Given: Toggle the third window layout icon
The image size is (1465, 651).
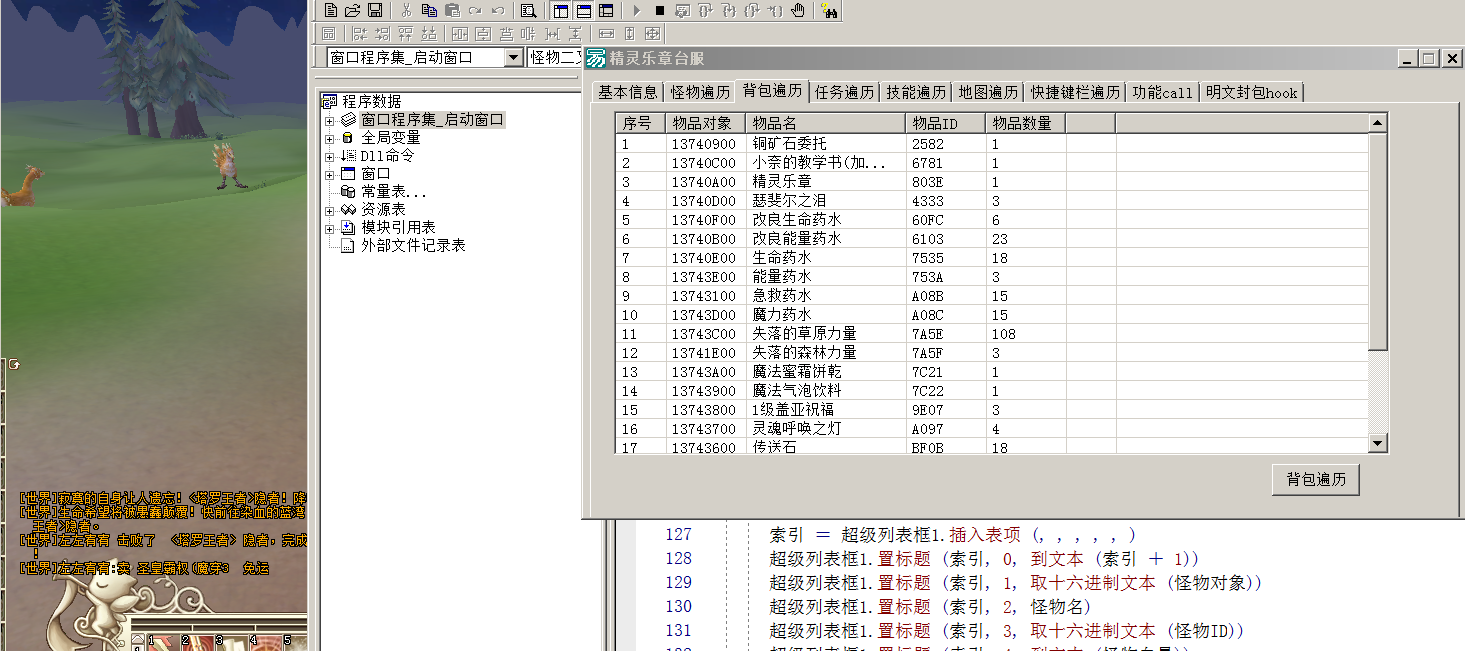Looking at the screenshot, I should tap(606, 10).
